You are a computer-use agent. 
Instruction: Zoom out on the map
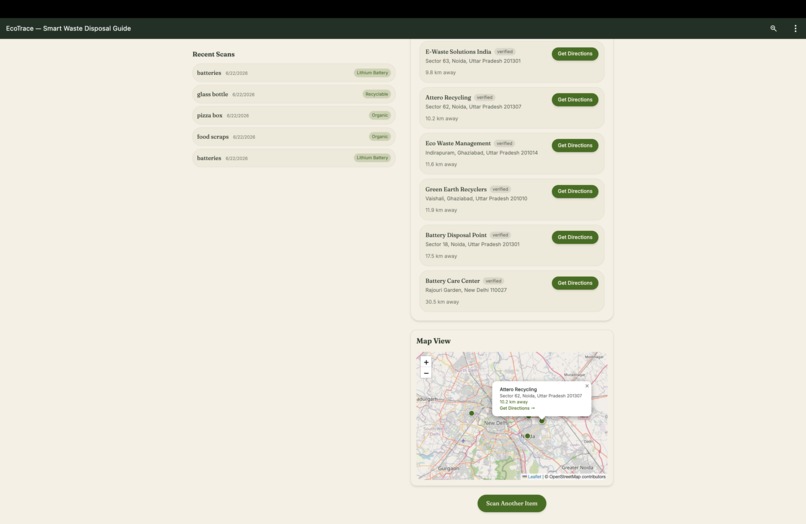tap(426, 373)
